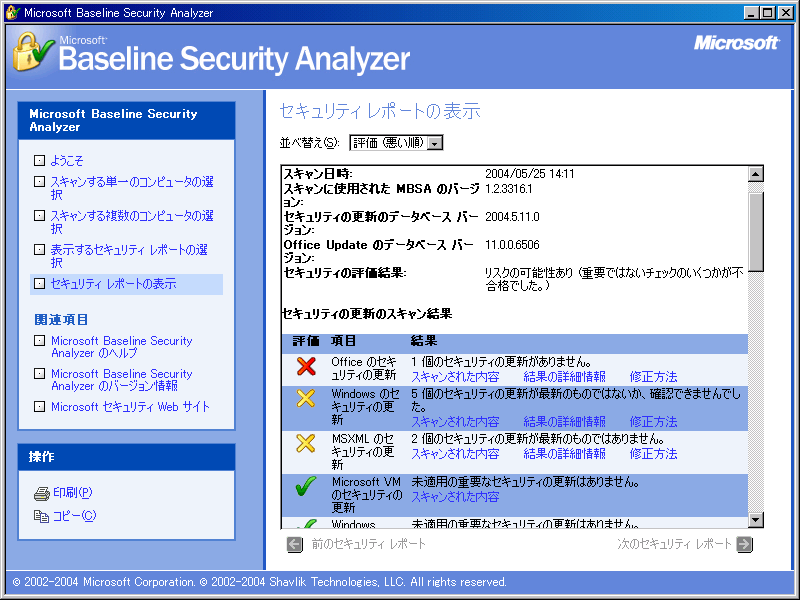This screenshot has width=800, height=600.
Task: Click the 操作 panel header
Action: [127, 457]
